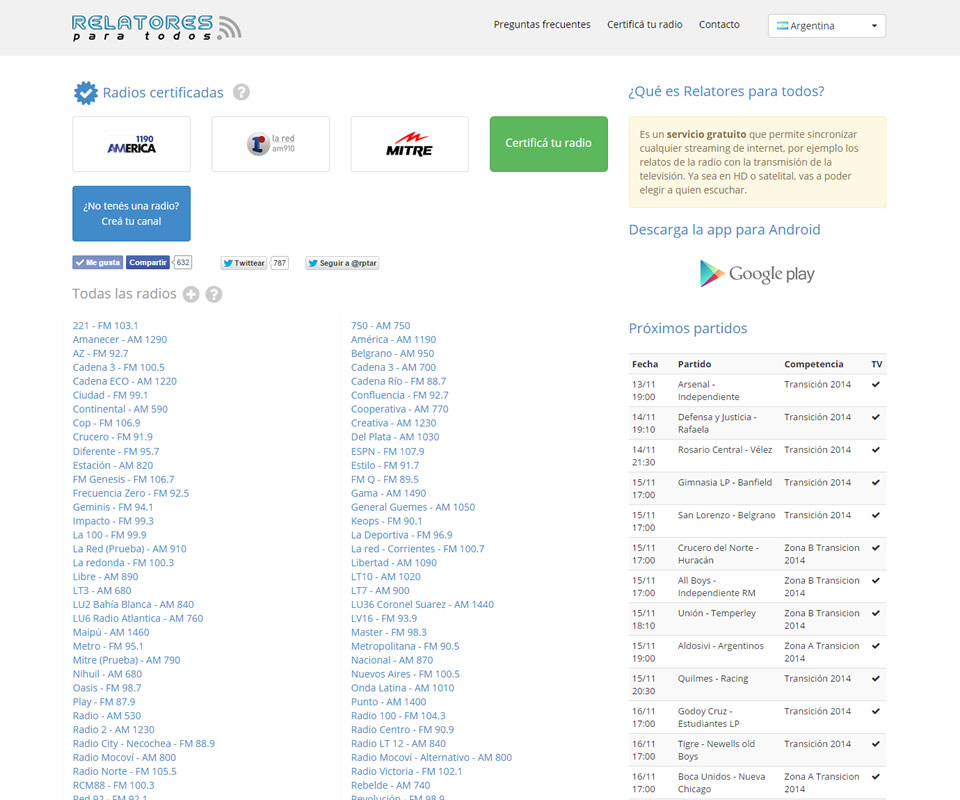Image resolution: width=960 pixels, height=800 pixels.
Task: Select La Deportiva - FM 96.9
Action: click(x=402, y=535)
